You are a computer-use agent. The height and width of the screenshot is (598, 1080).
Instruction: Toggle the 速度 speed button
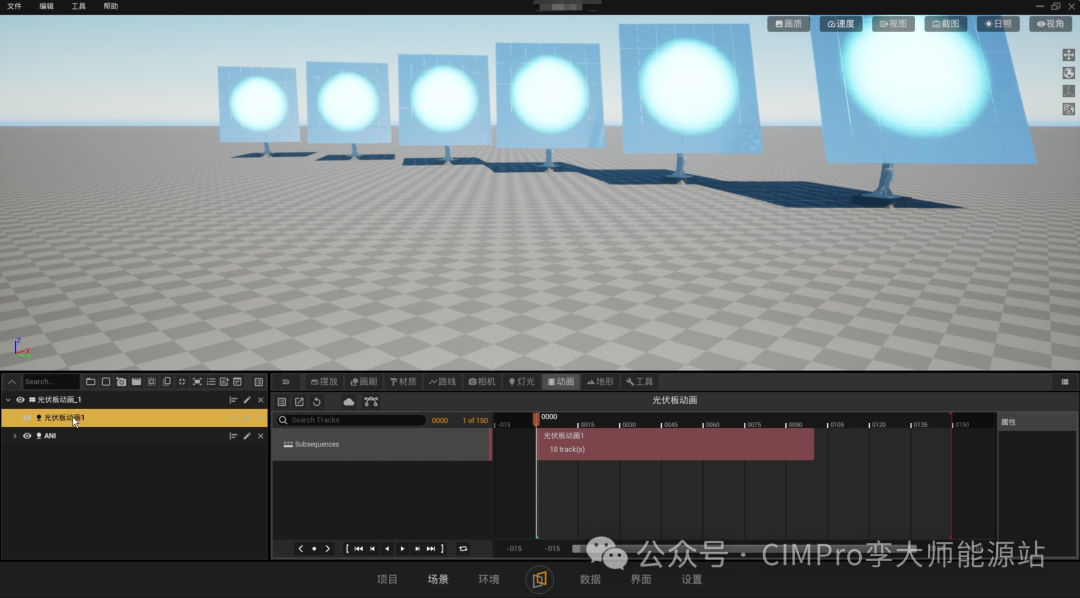(x=841, y=23)
